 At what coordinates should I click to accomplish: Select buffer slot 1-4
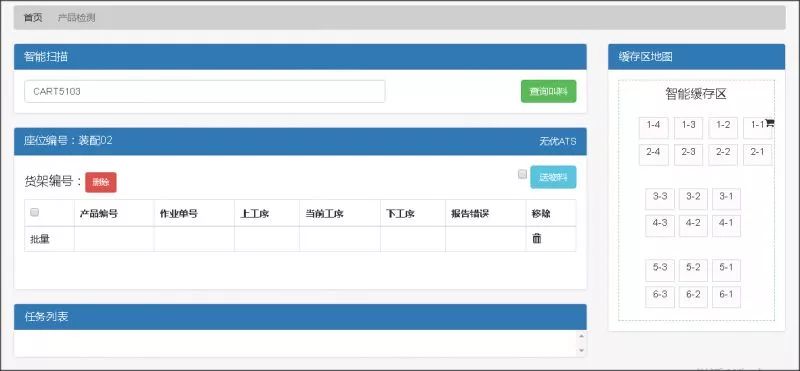click(653, 128)
